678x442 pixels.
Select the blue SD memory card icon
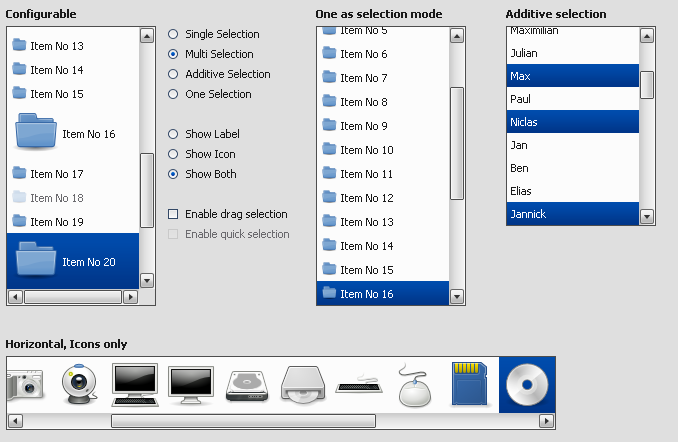pos(469,384)
